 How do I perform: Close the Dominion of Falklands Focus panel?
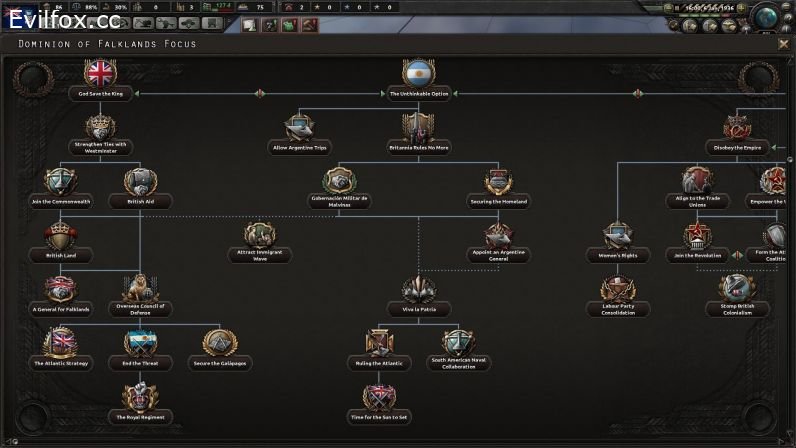[783, 44]
